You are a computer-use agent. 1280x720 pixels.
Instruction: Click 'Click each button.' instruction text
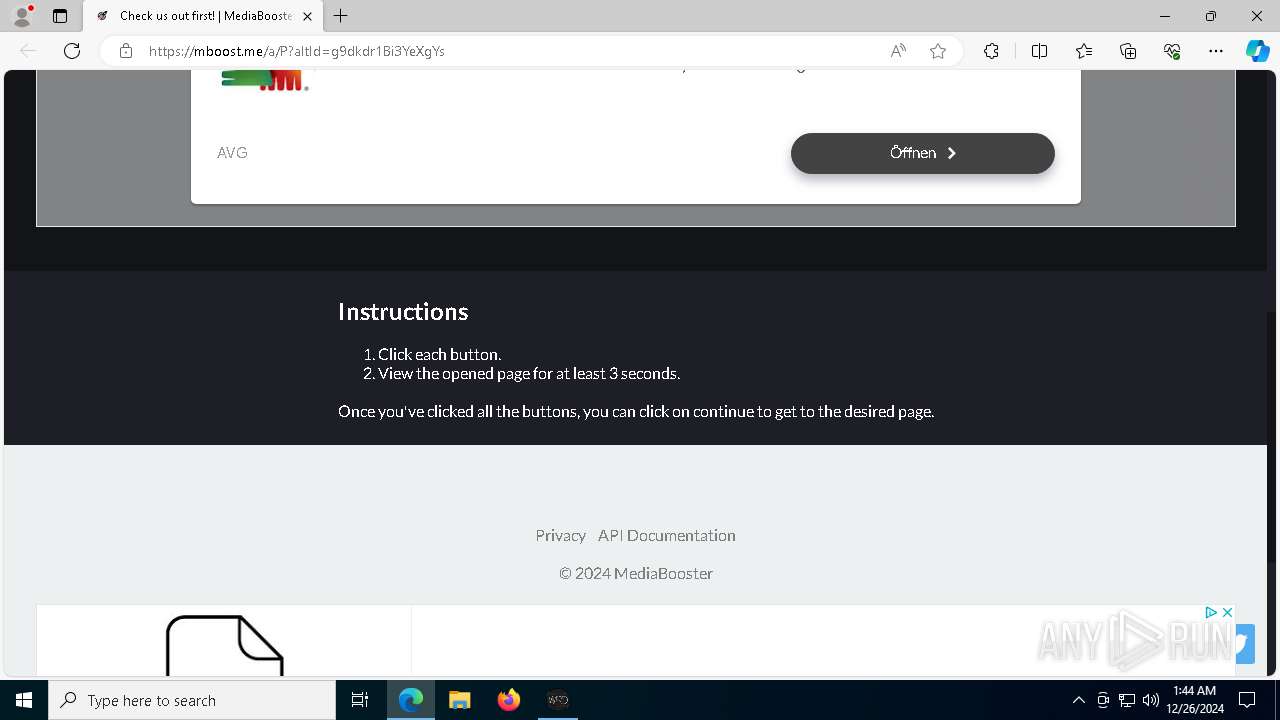pos(440,354)
